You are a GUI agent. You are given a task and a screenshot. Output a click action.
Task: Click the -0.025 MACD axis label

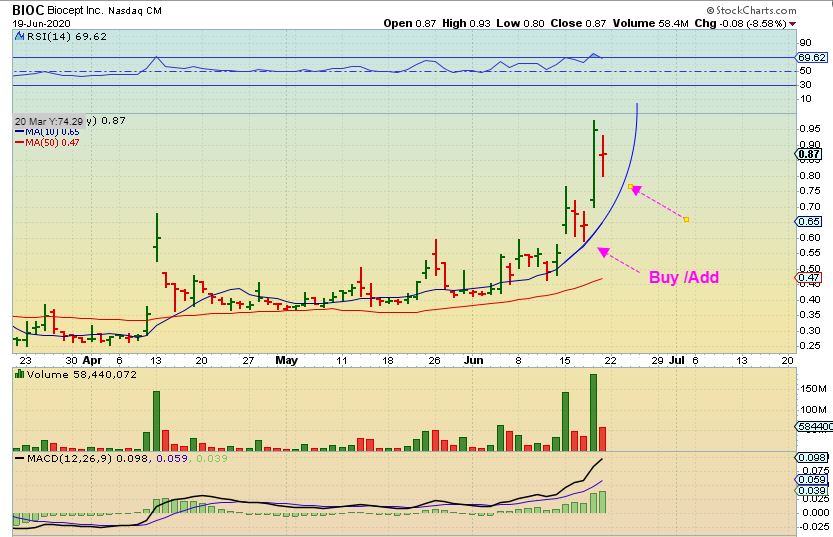813,526
